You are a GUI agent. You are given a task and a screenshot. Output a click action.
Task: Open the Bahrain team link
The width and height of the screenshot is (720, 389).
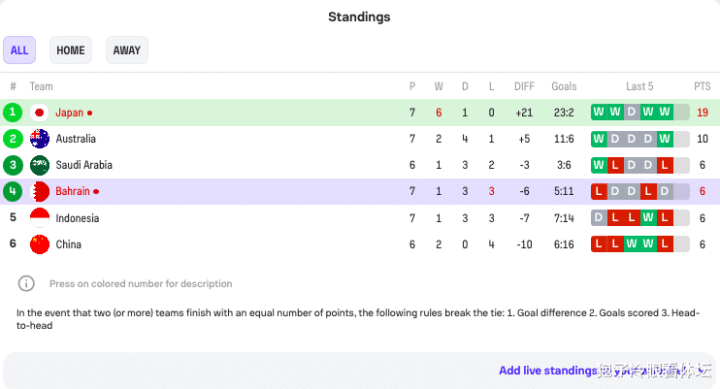pos(73,192)
